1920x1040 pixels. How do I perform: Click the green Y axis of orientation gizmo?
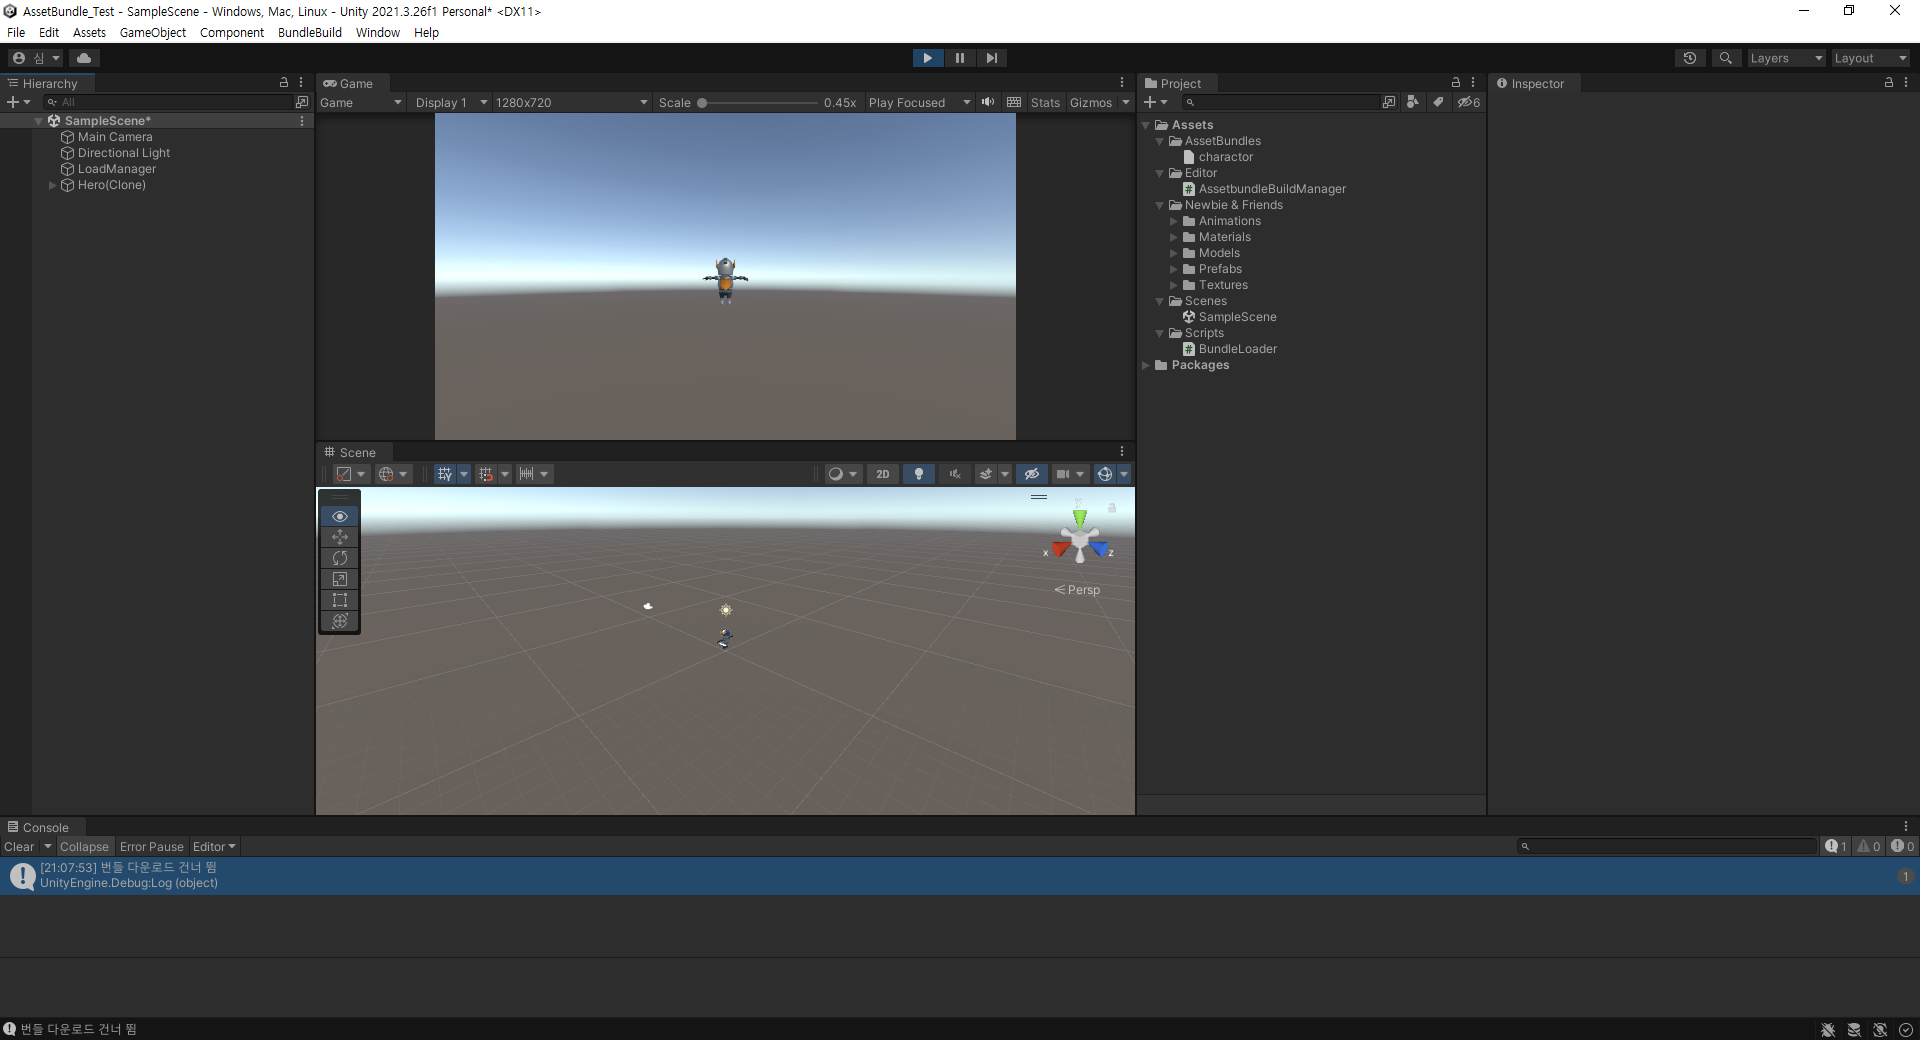point(1079,517)
